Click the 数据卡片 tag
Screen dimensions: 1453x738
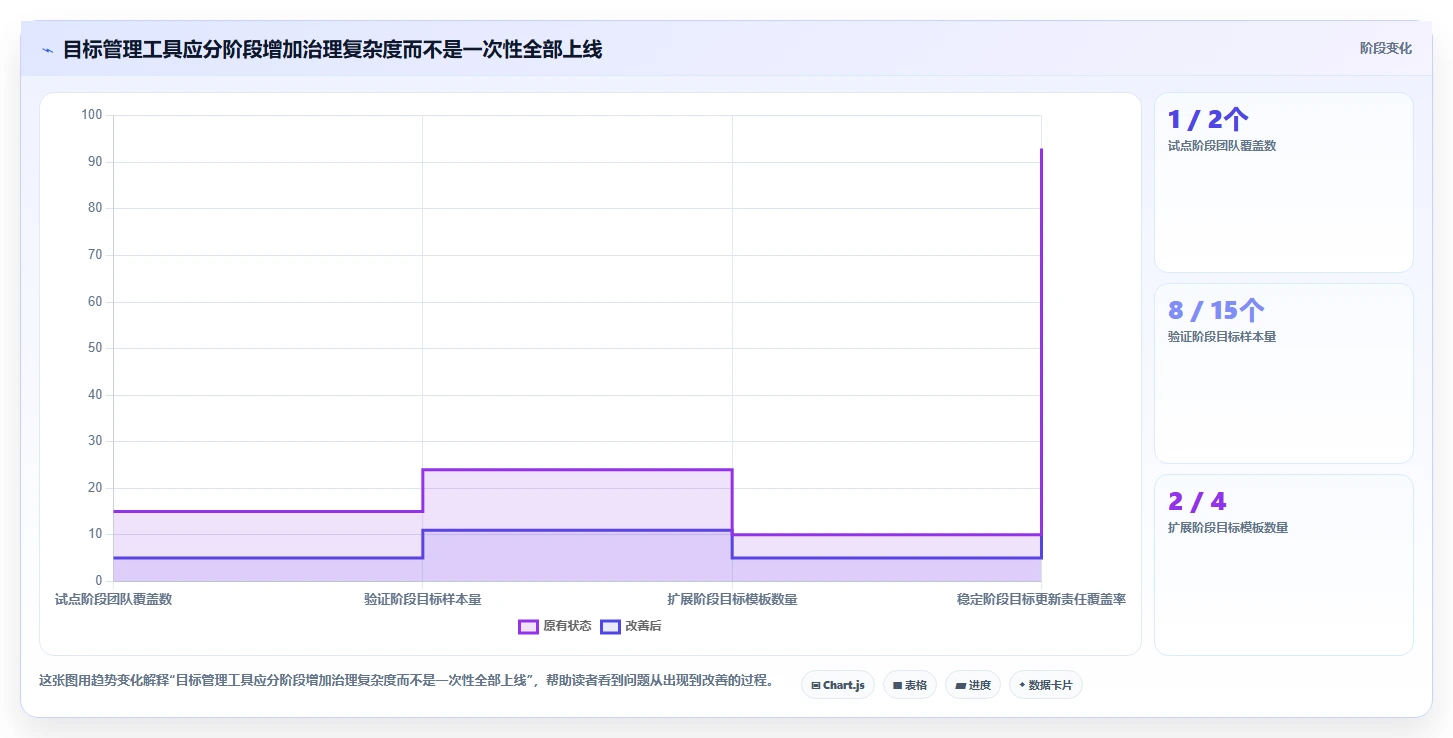1045,685
